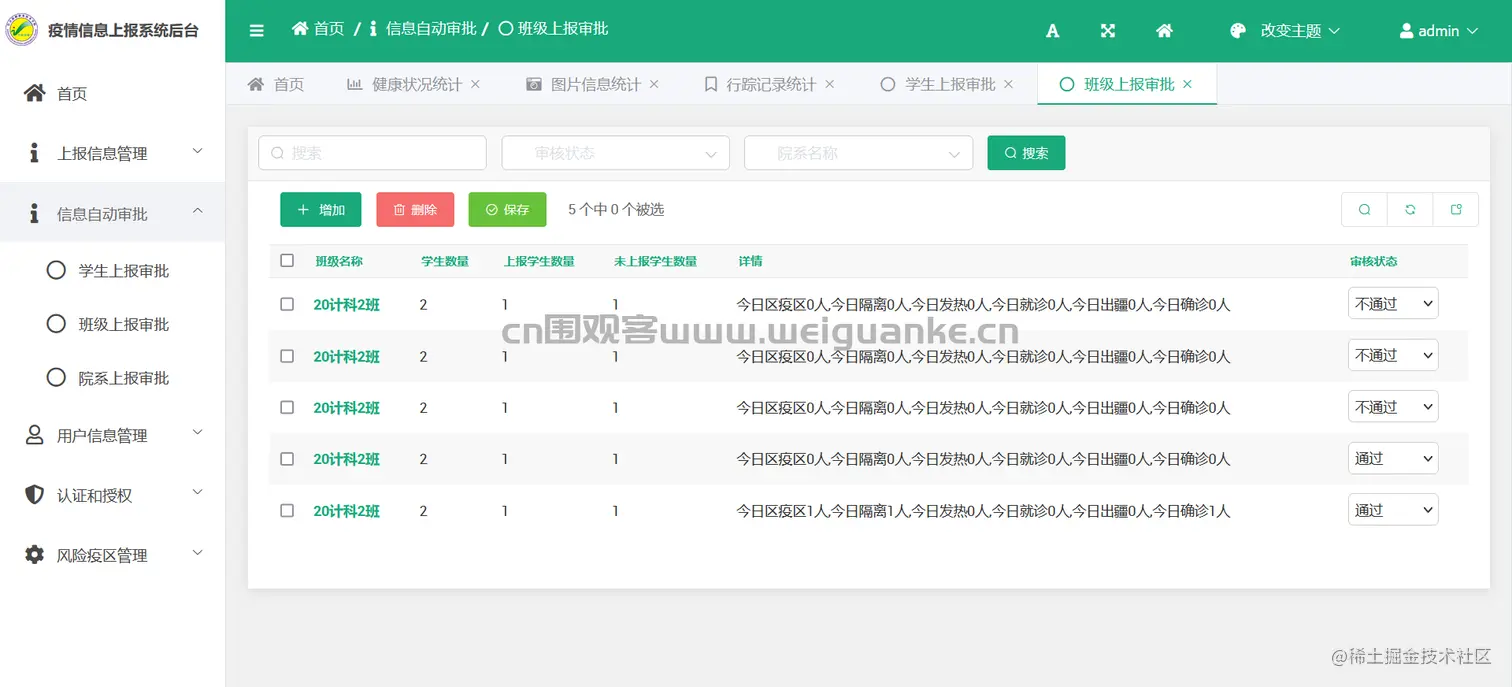The height and width of the screenshot is (687, 1512).
Task: Click the gear icon of 风险疫区管理
Action: pos(34,555)
